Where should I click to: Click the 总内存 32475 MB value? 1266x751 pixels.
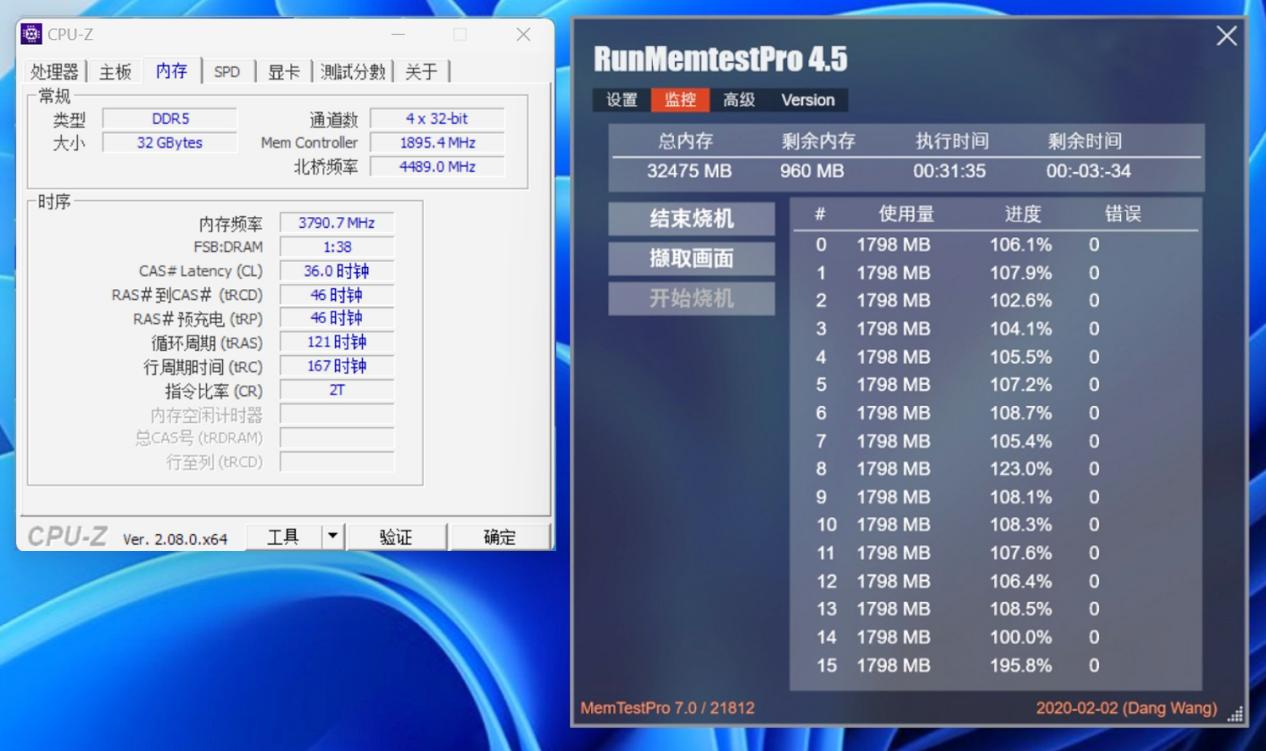[689, 171]
